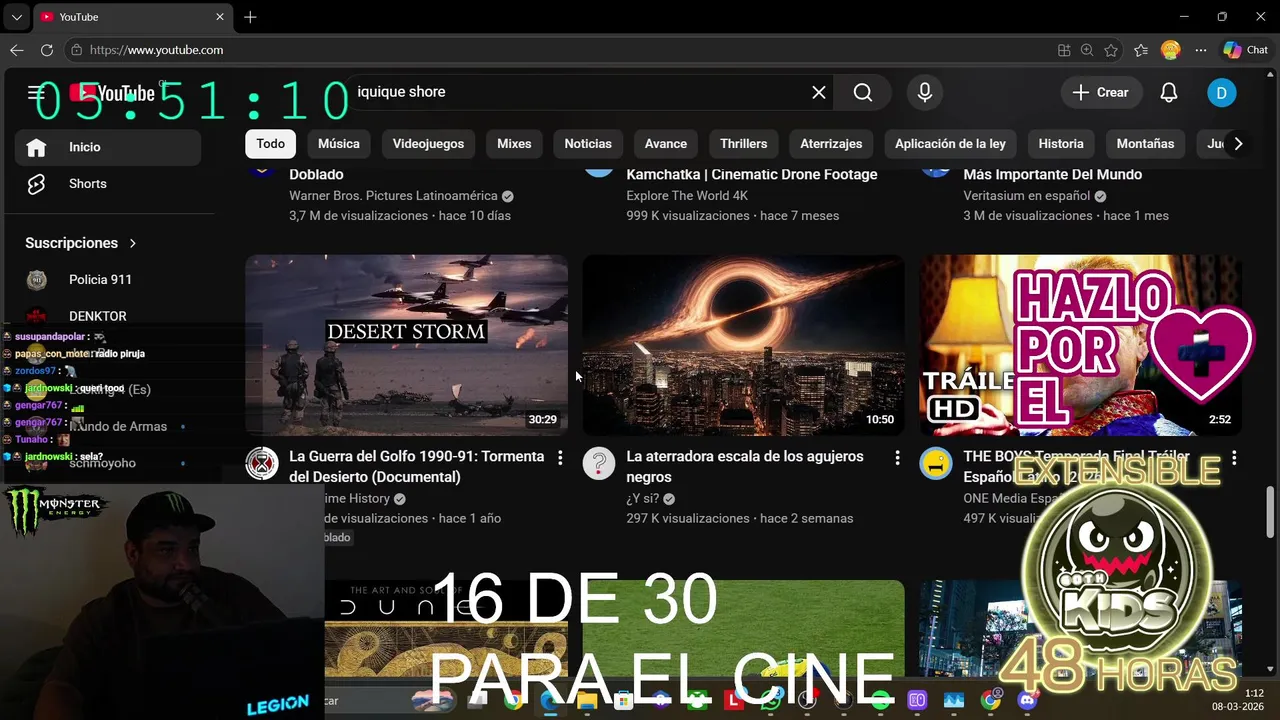Image resolution: width=1280 pixels, height=720 pixels.
Task: Click the browser address bar URL
Action: click(x=156, y=50)
